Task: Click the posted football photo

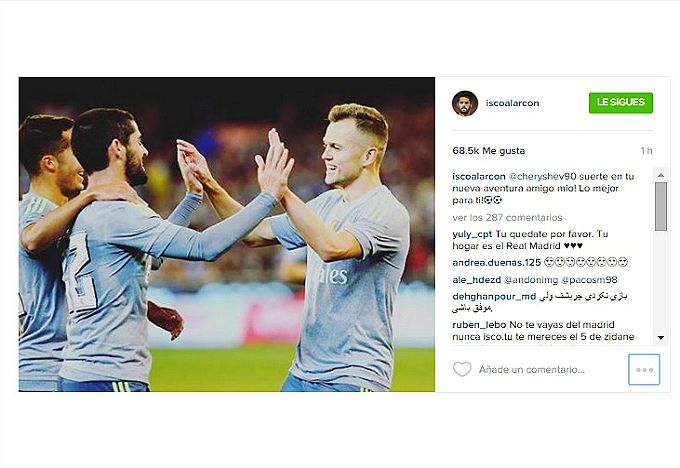Action: 226,234
